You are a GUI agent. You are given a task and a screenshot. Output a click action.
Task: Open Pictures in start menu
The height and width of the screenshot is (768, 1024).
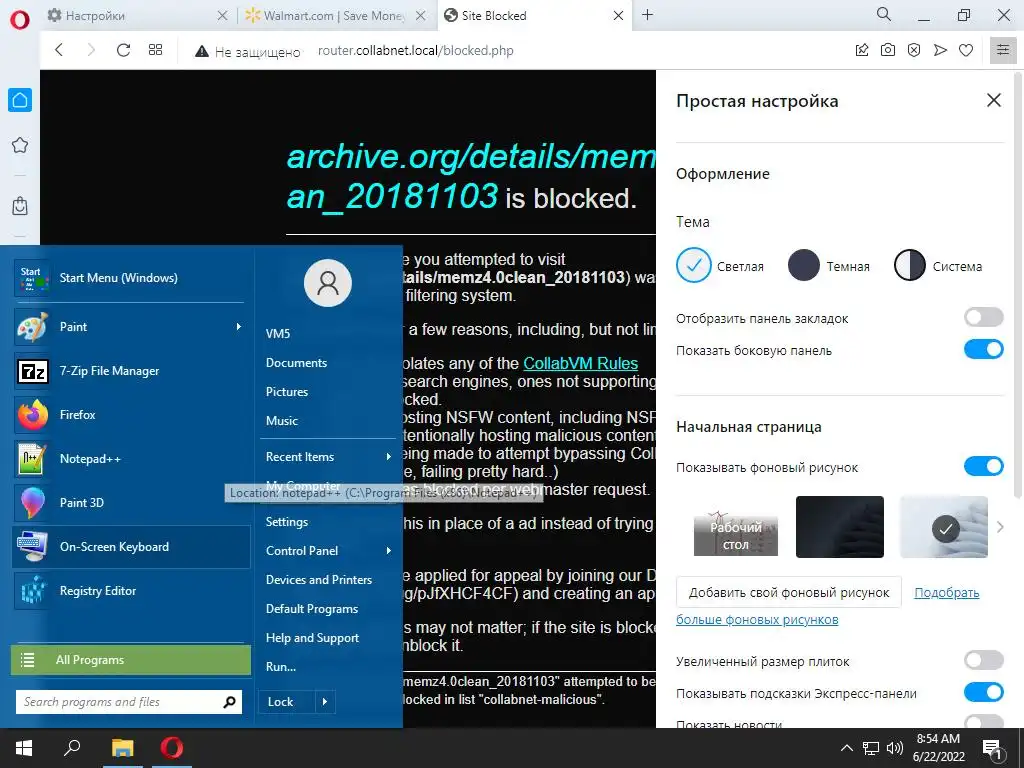[287, 392]
